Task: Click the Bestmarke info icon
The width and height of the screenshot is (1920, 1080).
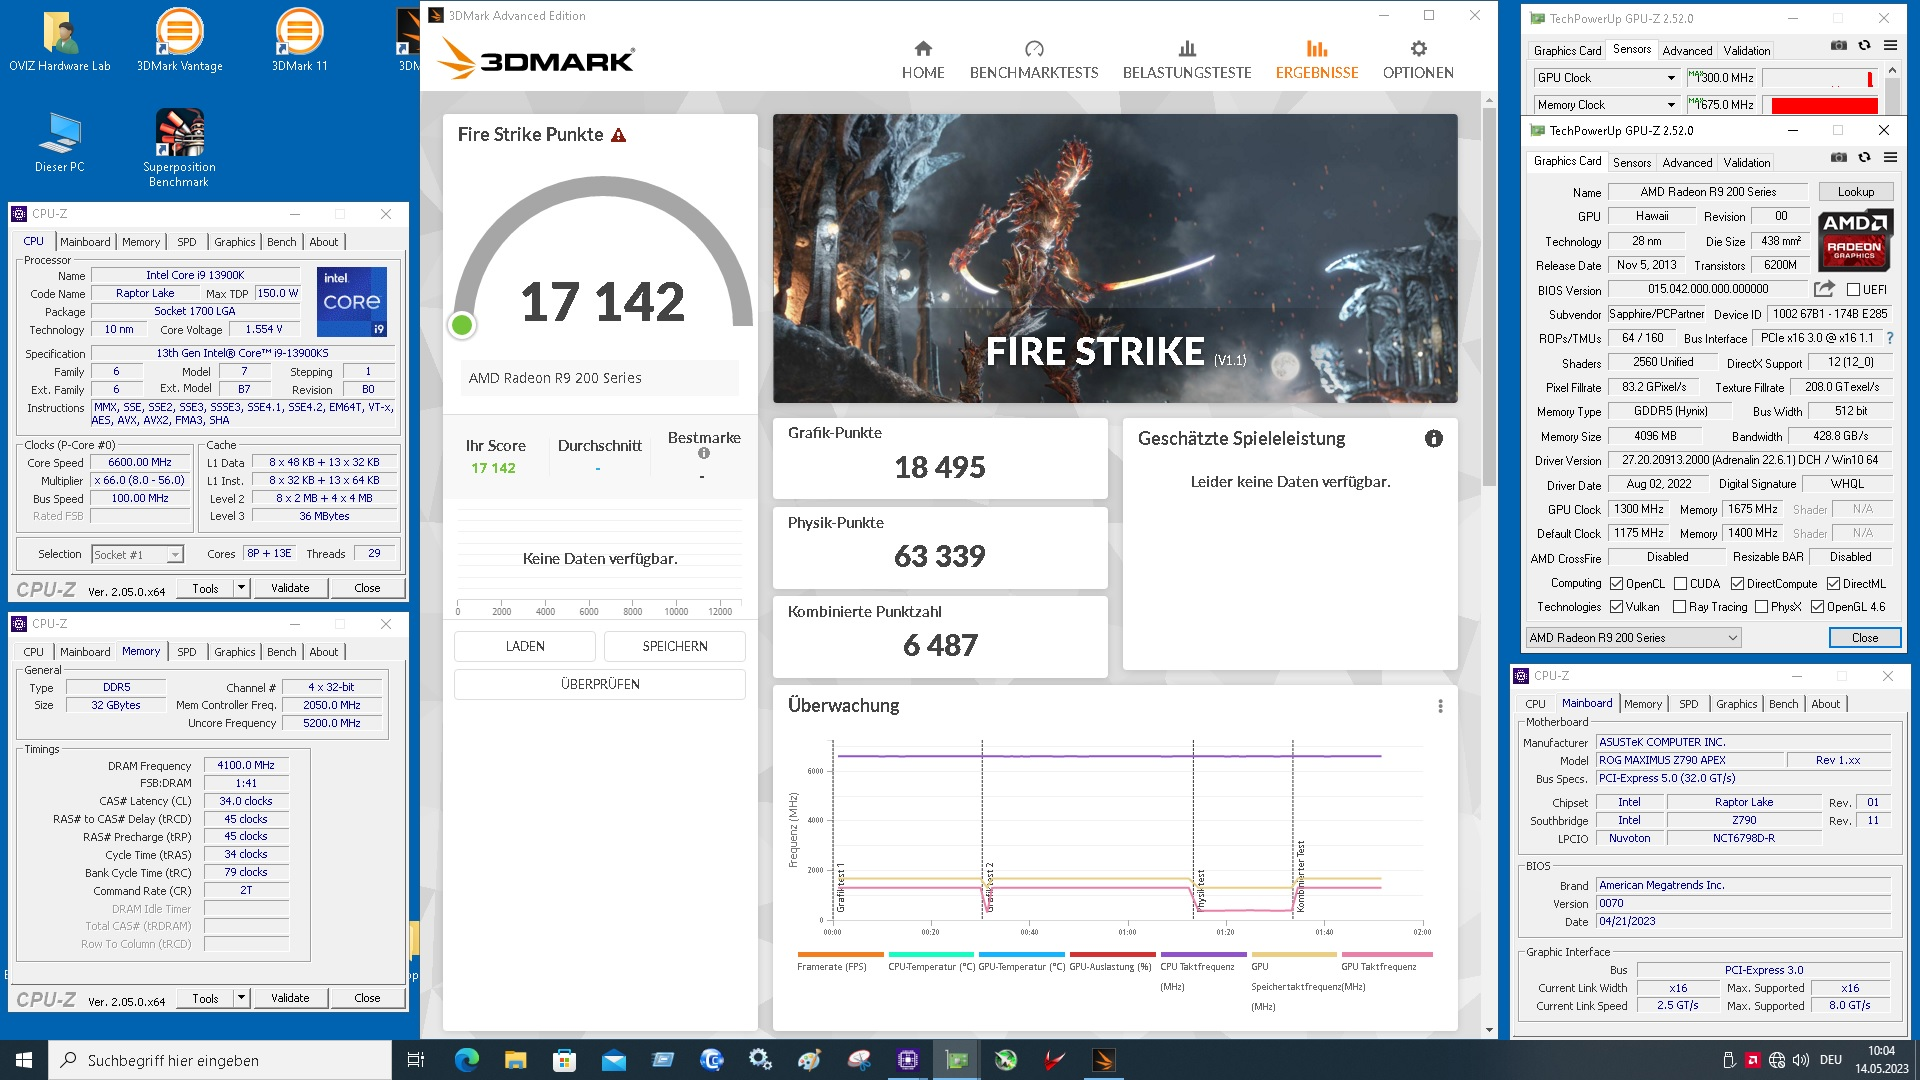Action: coord(704,453)
